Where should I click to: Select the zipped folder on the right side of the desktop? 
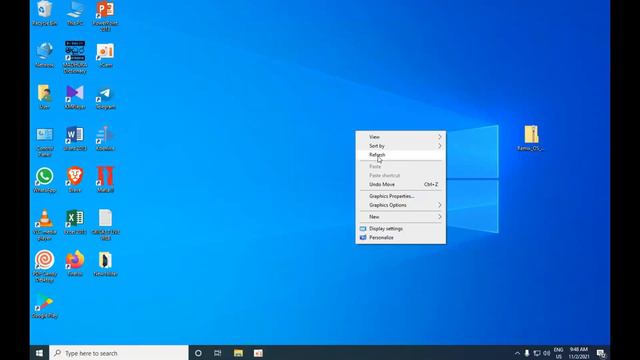coord(531,138)
